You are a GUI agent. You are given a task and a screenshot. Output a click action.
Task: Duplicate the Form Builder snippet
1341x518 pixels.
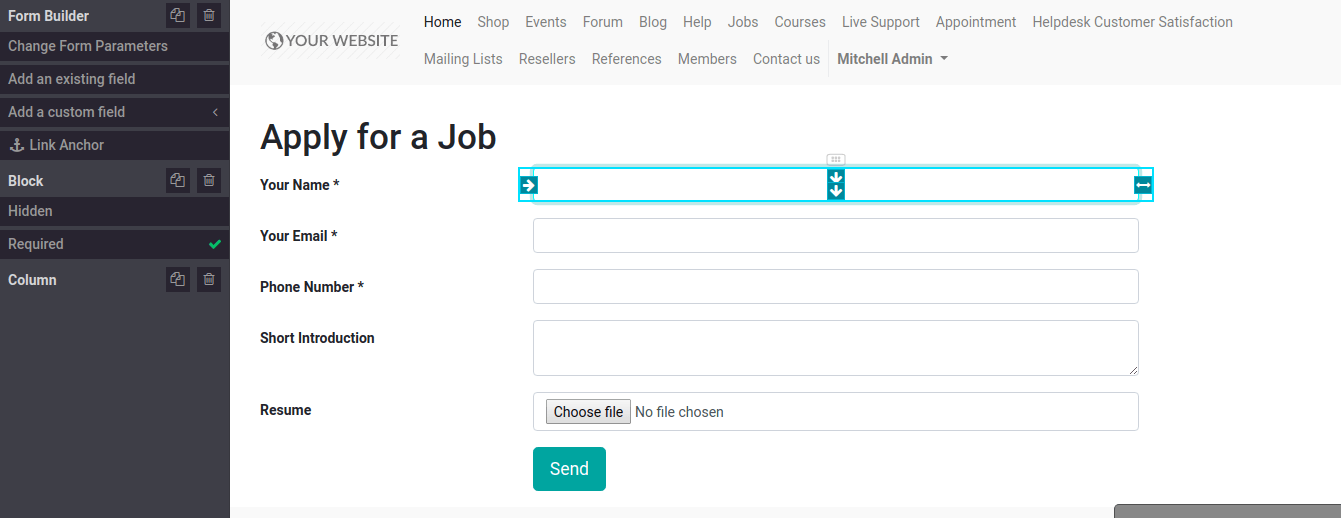(x=177, y=15)
